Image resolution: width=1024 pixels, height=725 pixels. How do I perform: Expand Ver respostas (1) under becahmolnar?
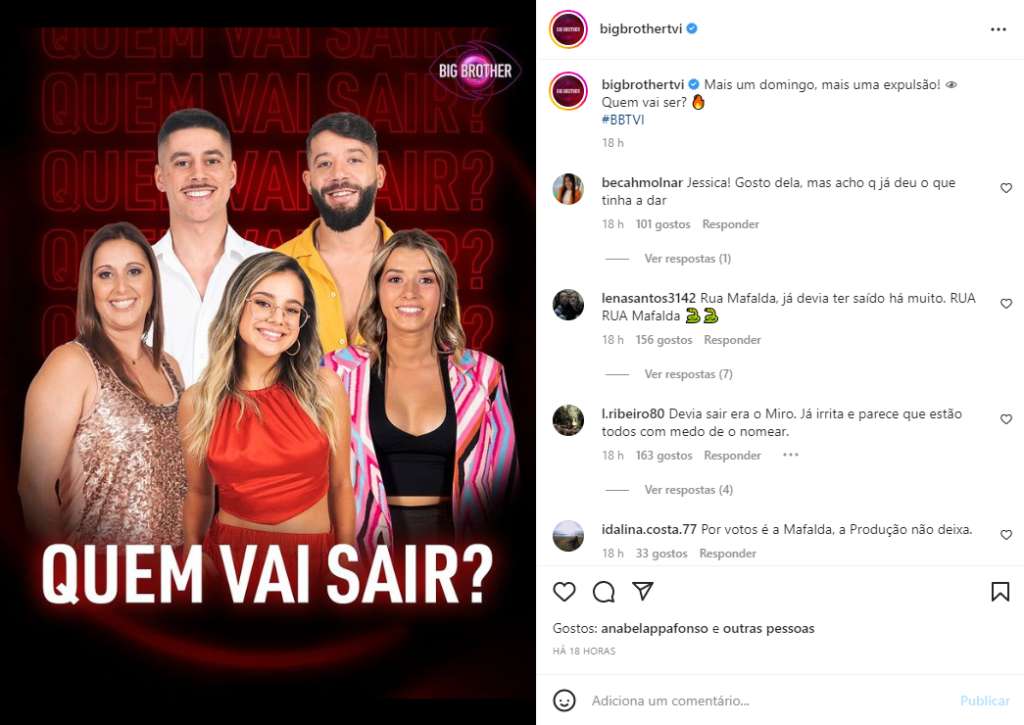click(688, 259)
